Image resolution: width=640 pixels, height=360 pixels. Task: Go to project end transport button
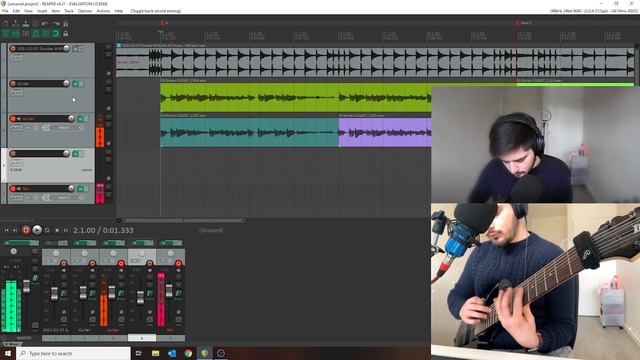(x=15, y=231)
